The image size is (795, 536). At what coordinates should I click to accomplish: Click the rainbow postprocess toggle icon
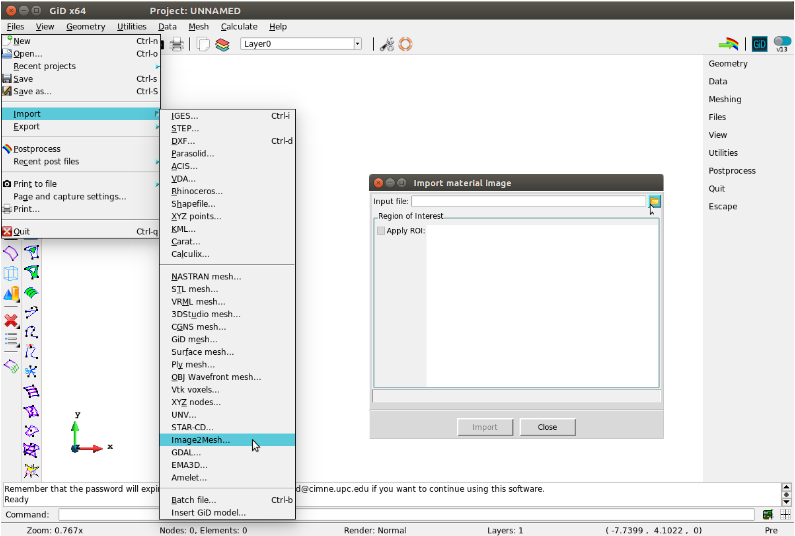[x=730, y=44]
